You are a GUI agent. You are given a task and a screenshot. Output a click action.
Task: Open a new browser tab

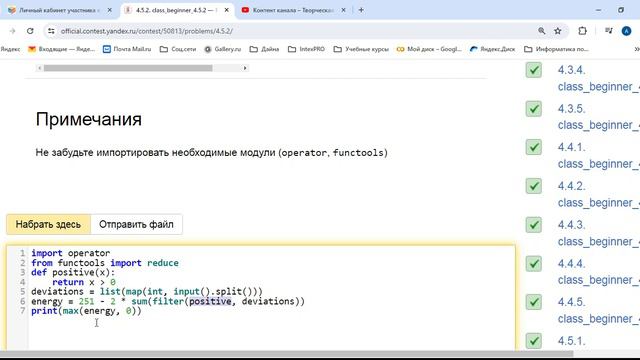[x=361, y=10]
